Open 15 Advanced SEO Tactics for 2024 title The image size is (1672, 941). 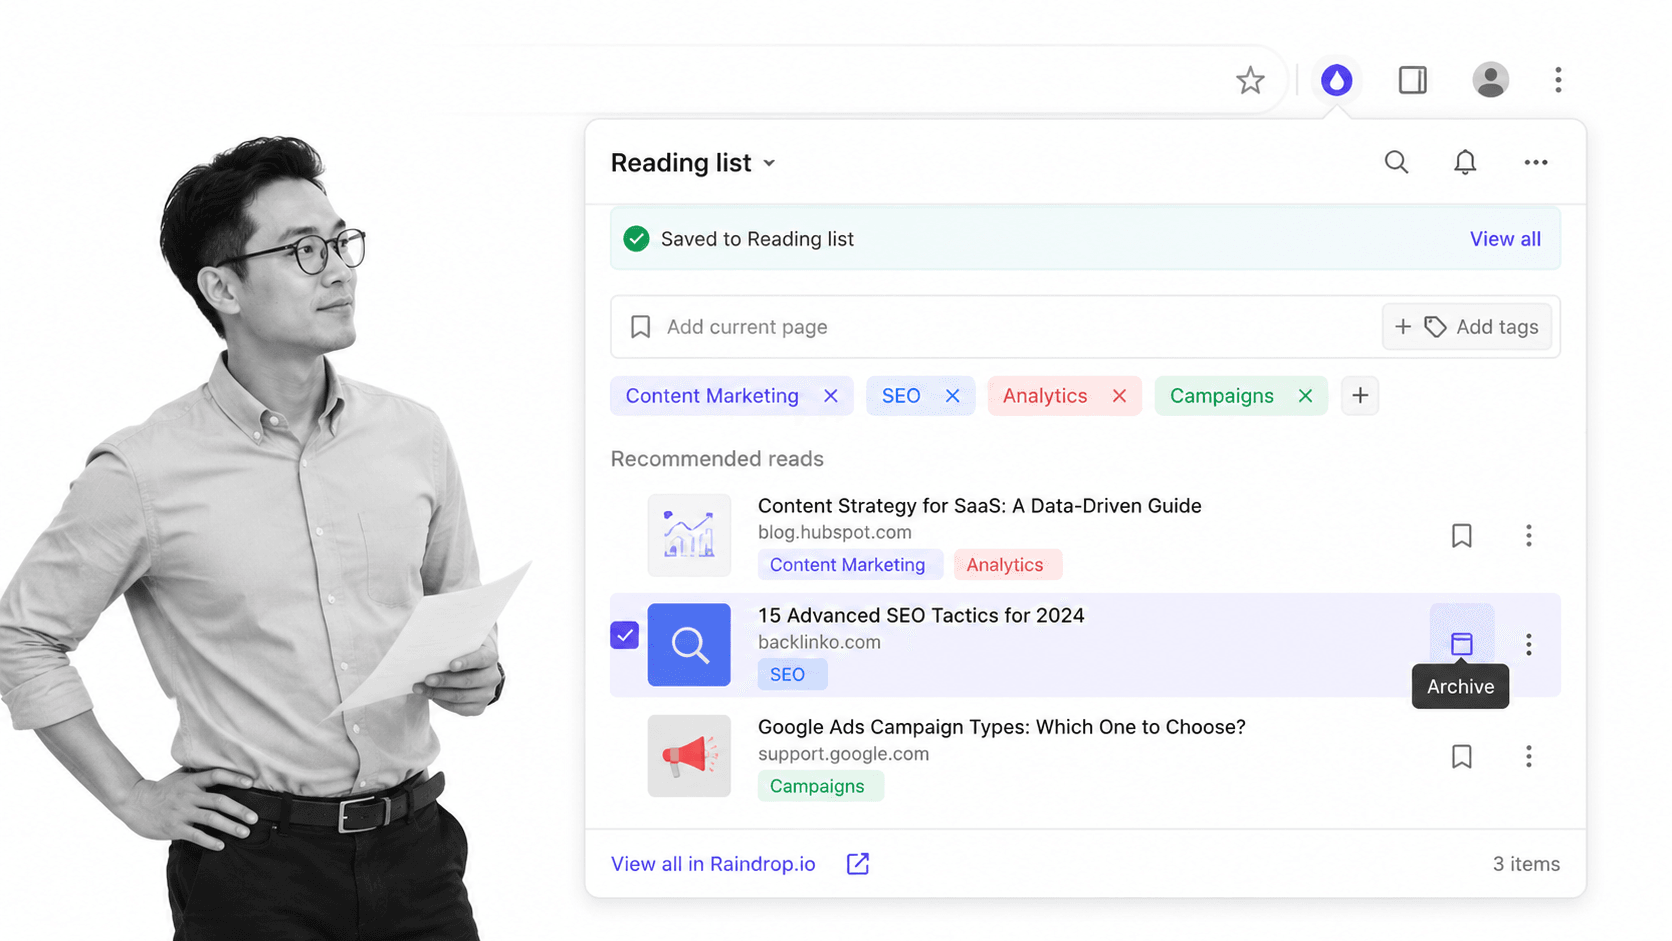tap(921, 616)
